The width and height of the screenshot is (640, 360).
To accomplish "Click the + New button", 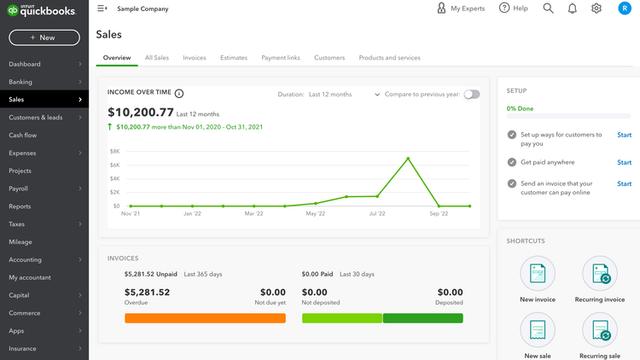I will pos(44,38).
